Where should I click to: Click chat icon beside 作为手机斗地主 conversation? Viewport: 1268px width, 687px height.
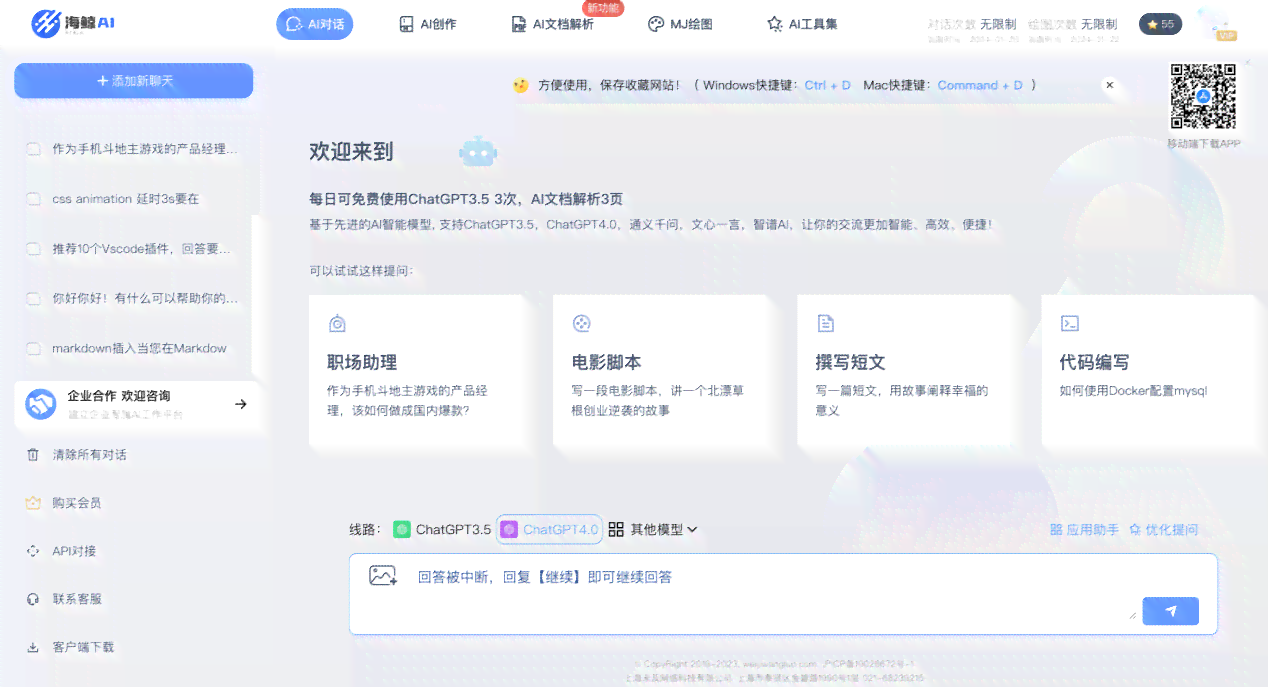[33, 149]
